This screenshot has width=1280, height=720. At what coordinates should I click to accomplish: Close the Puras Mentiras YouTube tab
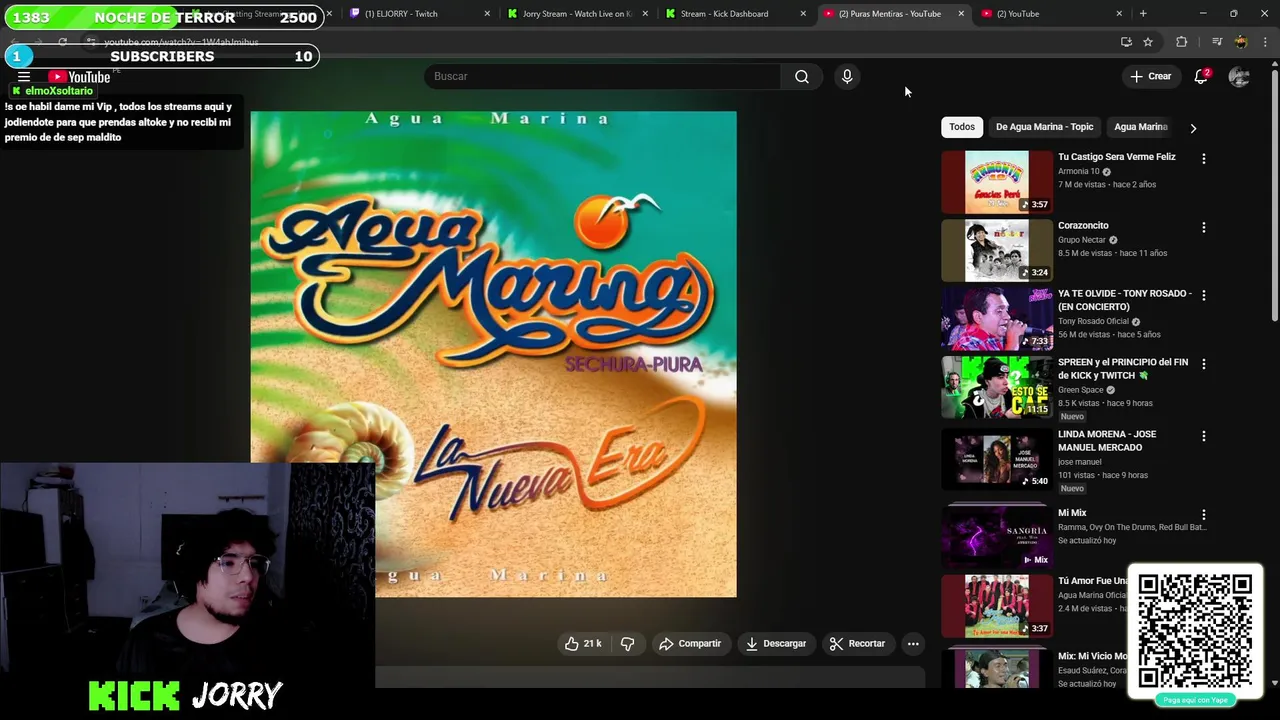[961, 14]
